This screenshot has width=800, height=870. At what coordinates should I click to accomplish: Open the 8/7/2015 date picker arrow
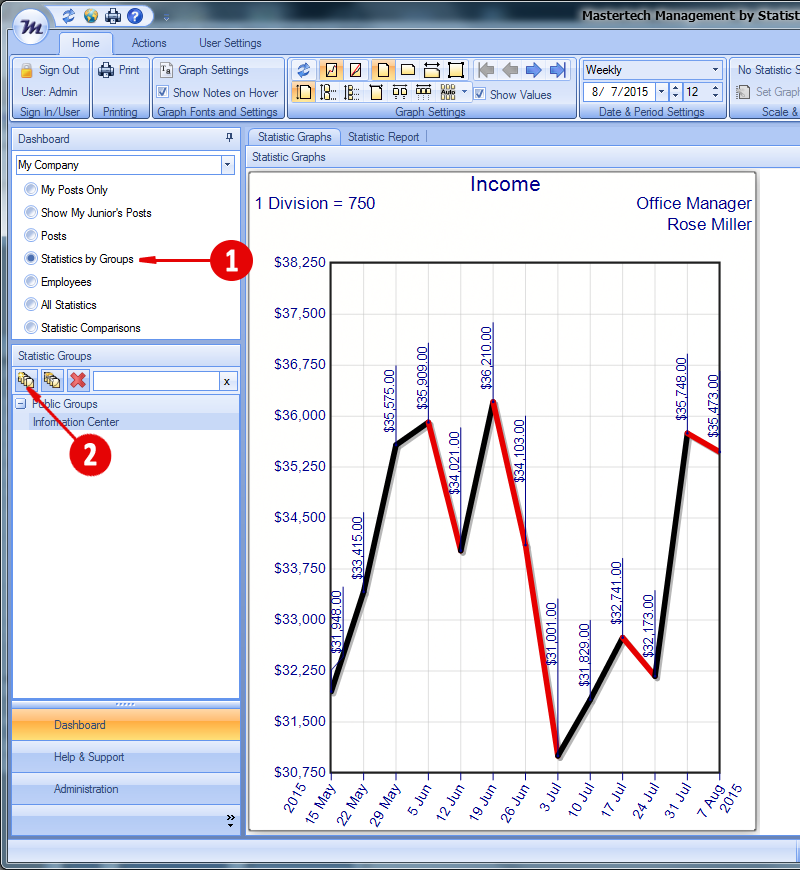tap(661, 92)
